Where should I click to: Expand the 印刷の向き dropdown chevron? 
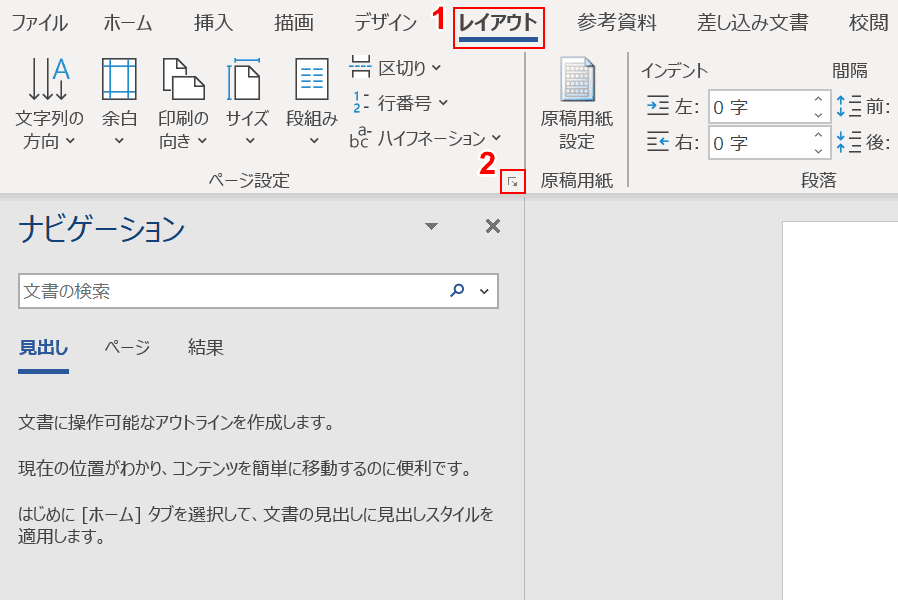tap(202, 140)
